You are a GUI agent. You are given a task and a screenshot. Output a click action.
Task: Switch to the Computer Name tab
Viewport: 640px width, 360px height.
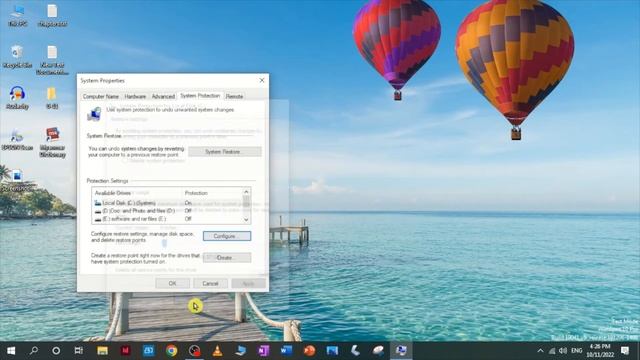click(x=101, y=96)
